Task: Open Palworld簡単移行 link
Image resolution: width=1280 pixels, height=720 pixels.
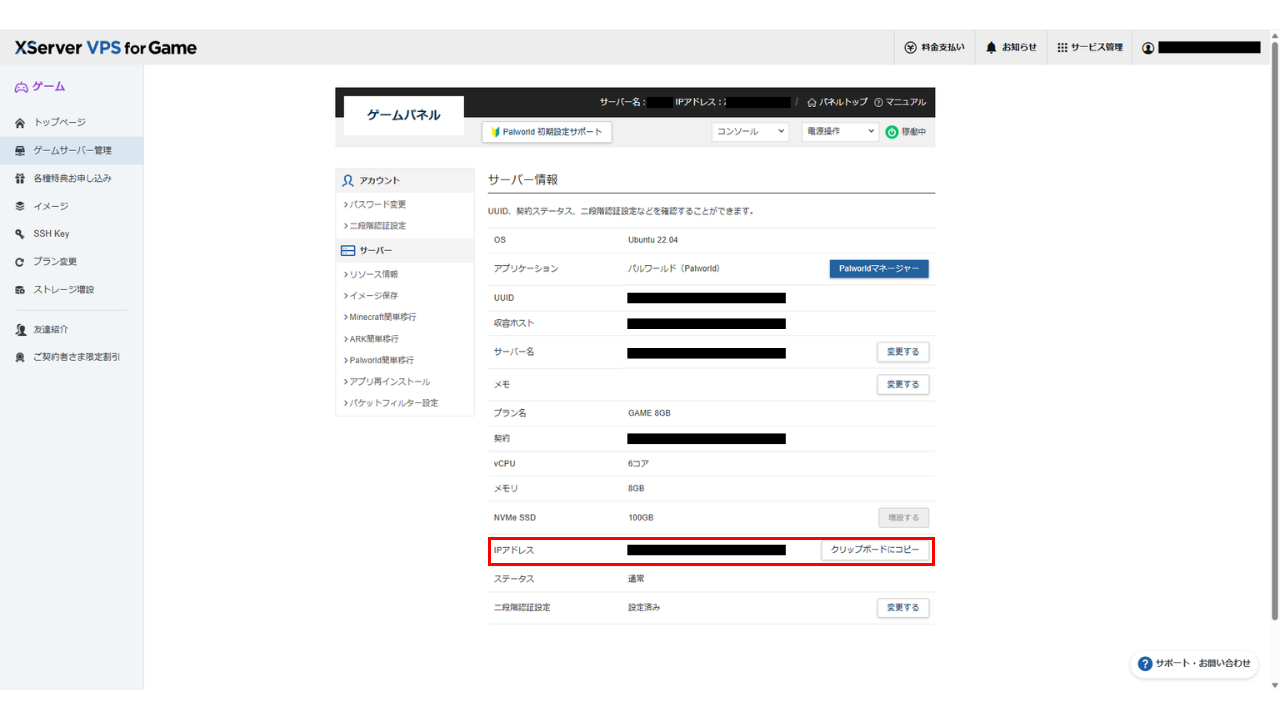Action: click(379, 360)
